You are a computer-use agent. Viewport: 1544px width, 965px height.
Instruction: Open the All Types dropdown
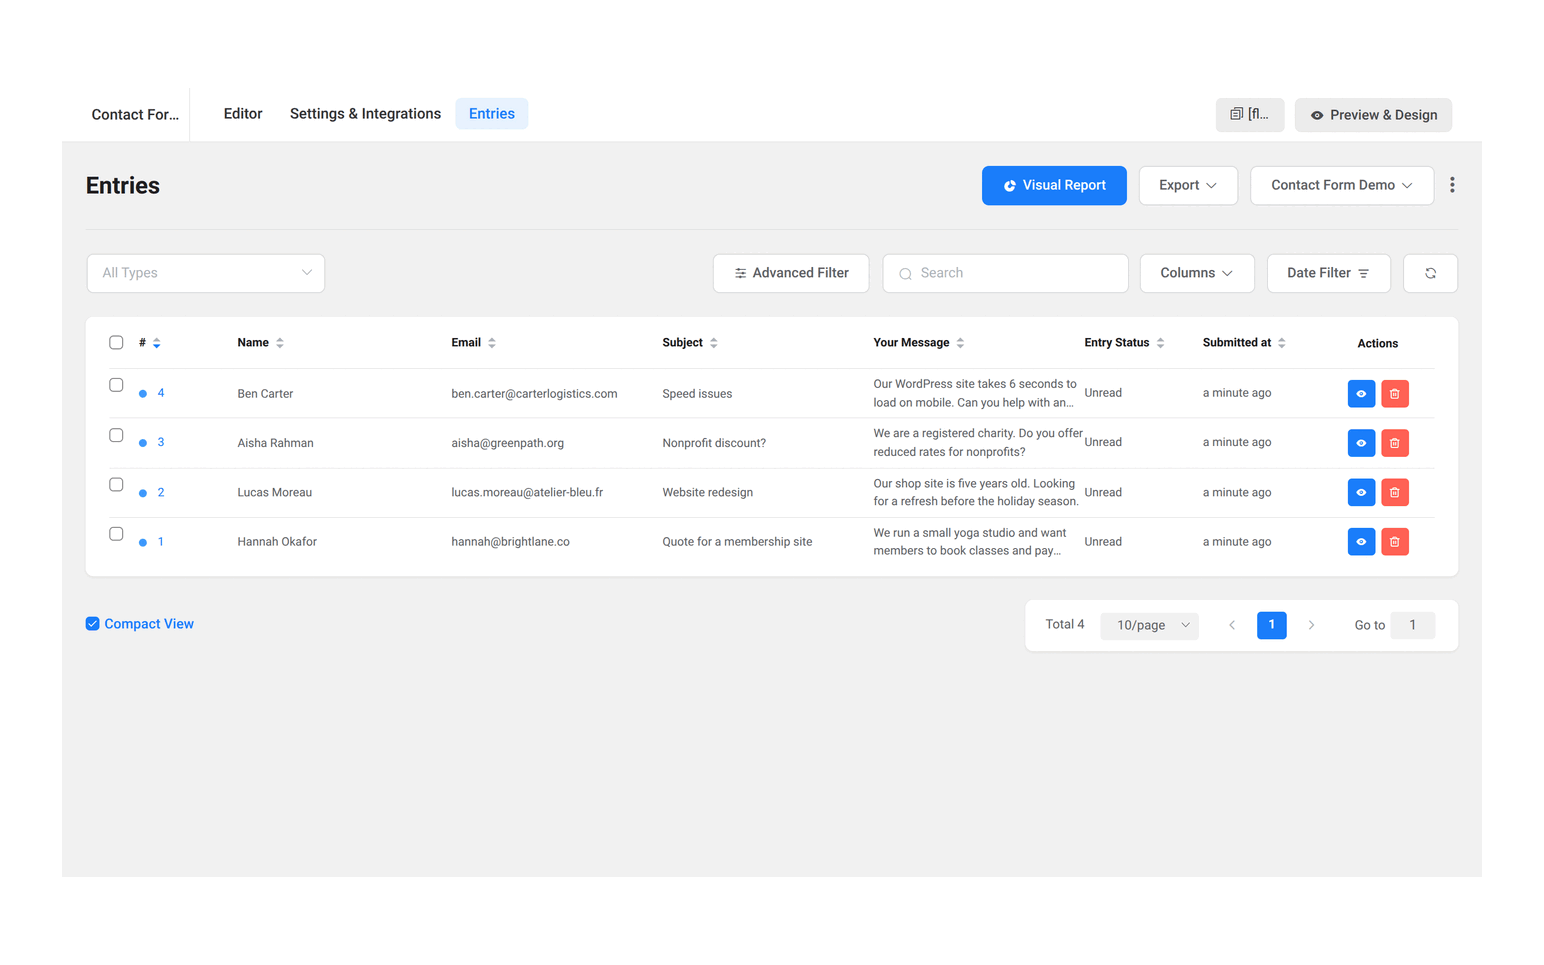(206, 273)
